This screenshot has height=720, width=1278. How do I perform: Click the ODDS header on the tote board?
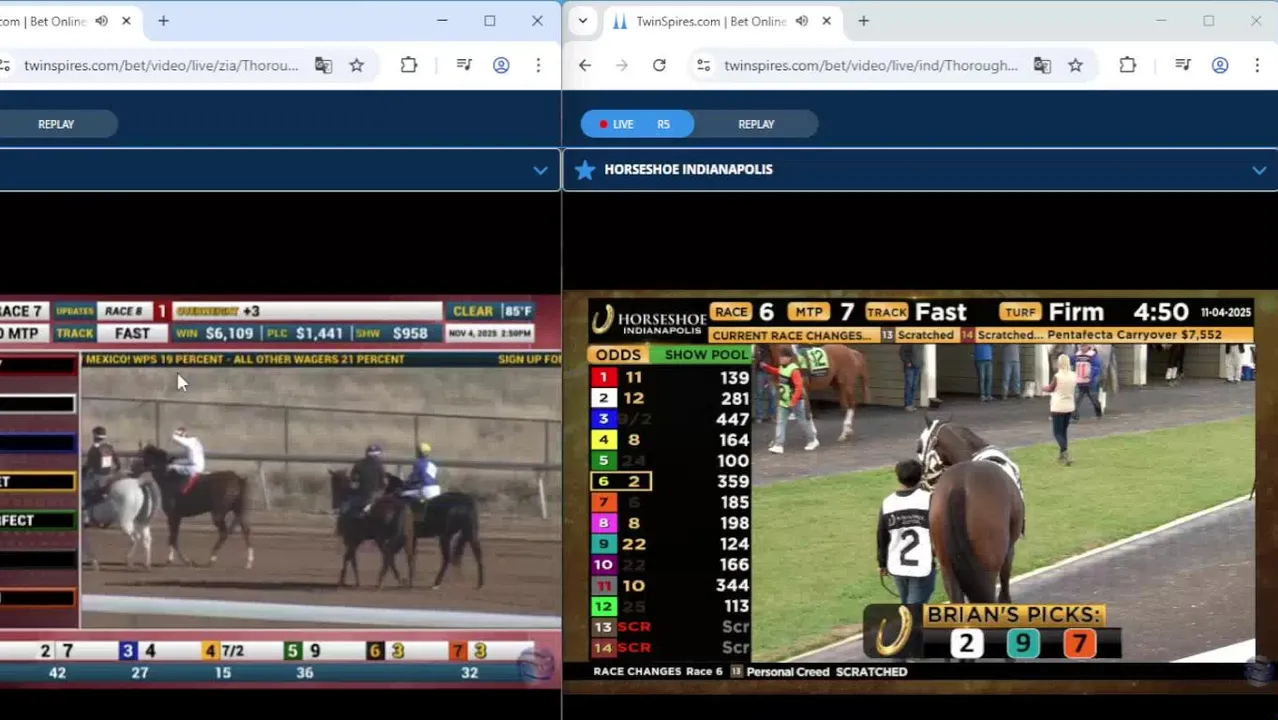pos(618,354)
